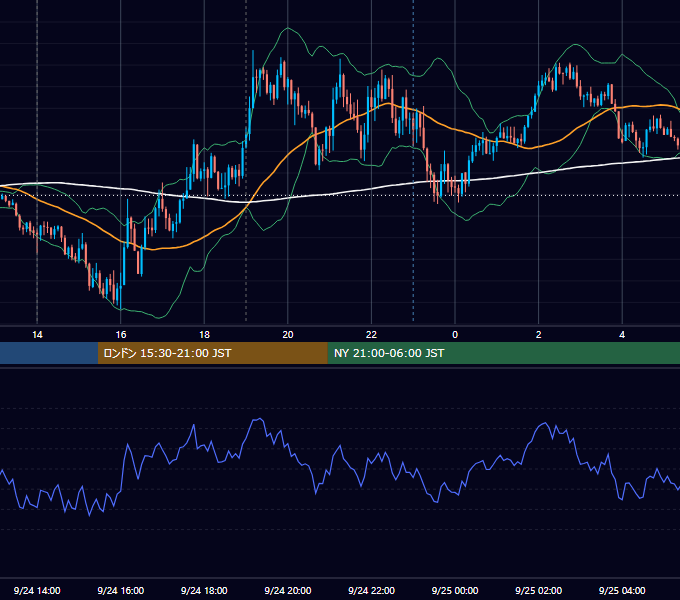
Task: Click the '16' hour label on price chart axis
Action: 121,335
